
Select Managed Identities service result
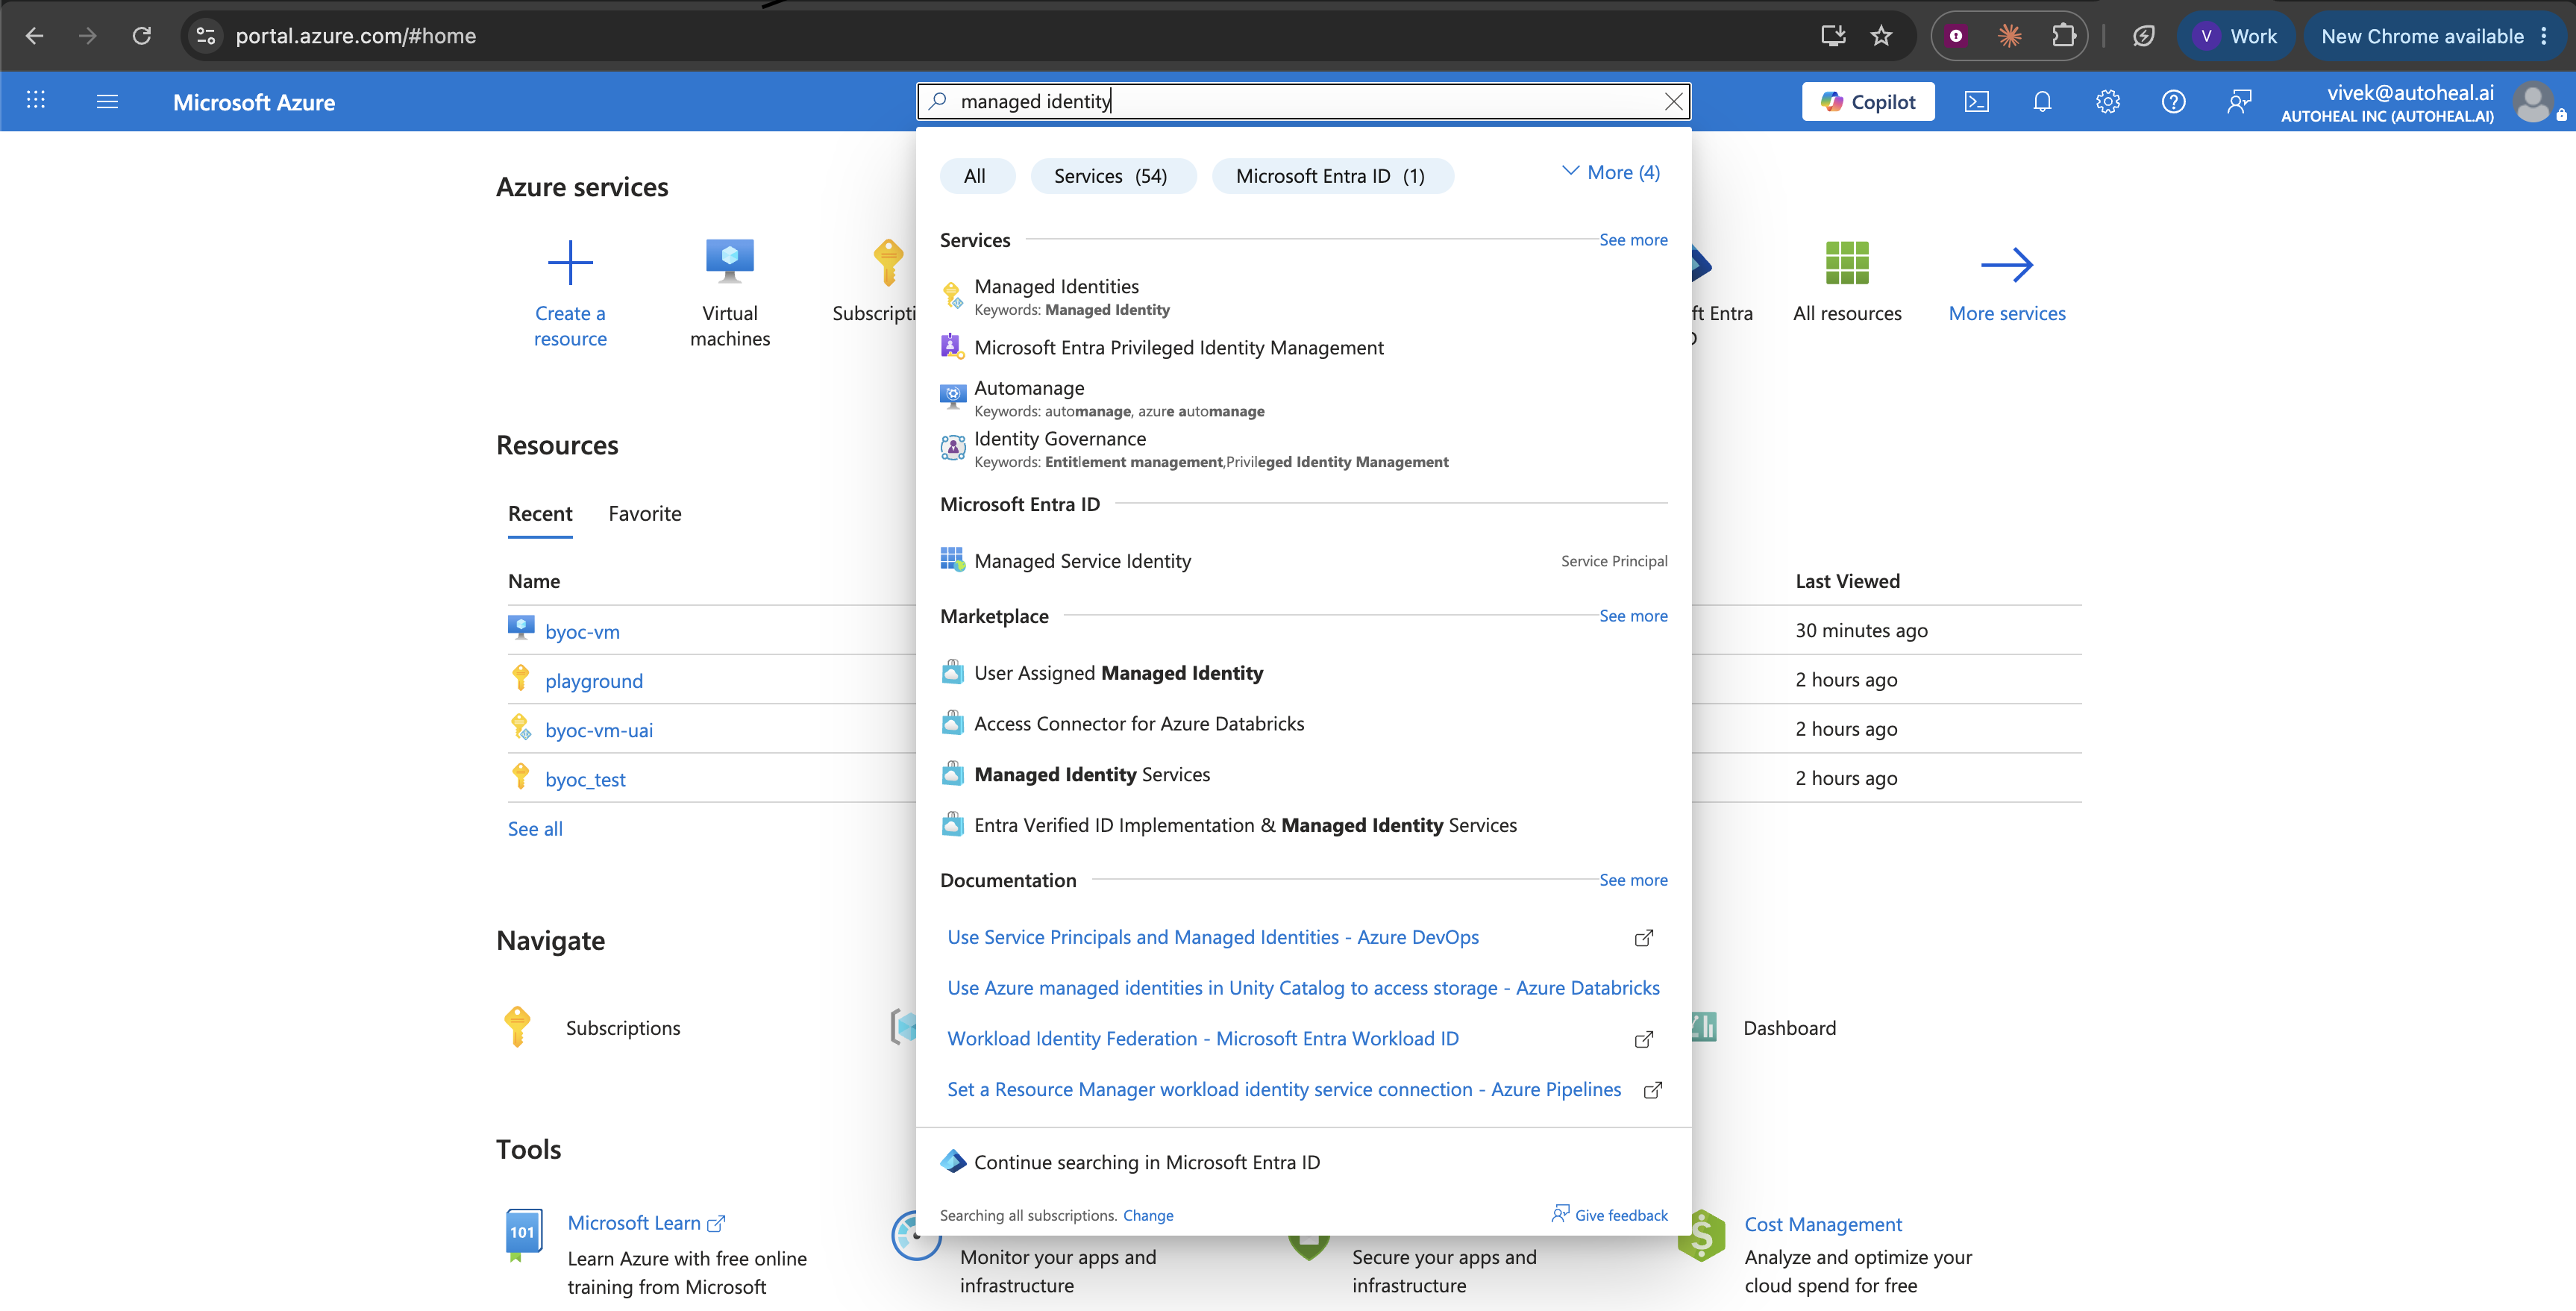[x=1303, y=297]
